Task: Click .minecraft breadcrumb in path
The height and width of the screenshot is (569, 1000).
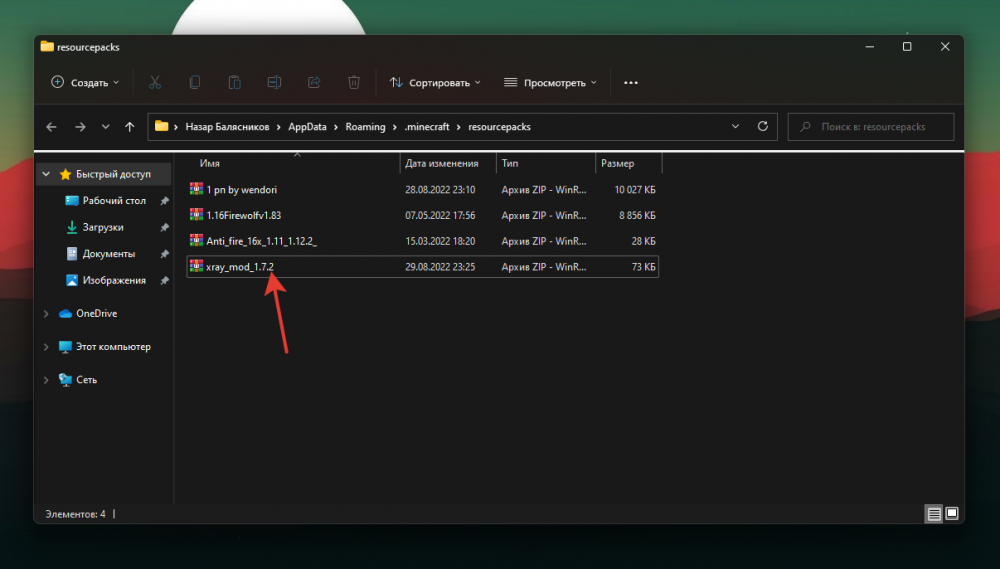Action: coord(427,127)
